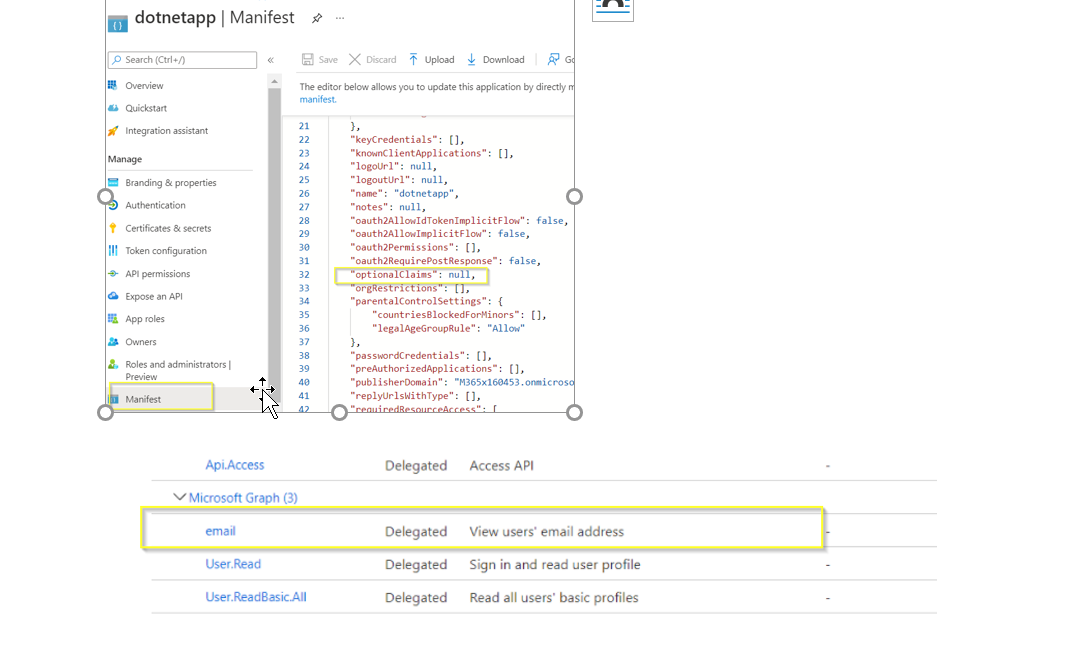Click the User.ReadBasic.All permission link
The width and height of the screenshot is (1068, 672).
[x=256, y=597]
